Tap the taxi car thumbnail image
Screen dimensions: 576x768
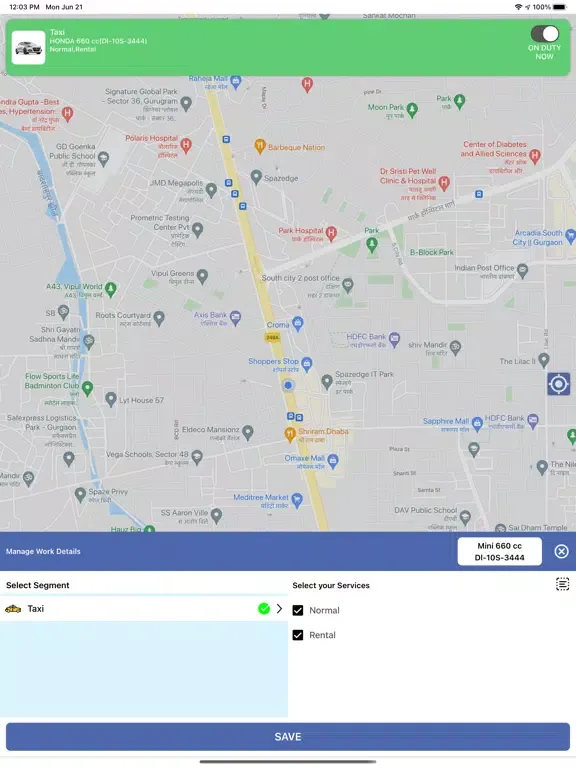(x=28, y=48)
